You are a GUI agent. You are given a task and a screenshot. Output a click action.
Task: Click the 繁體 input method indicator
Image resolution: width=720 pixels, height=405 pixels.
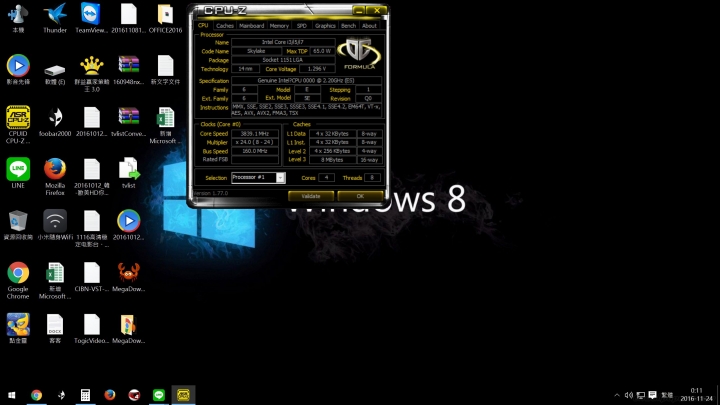[667, 395]
